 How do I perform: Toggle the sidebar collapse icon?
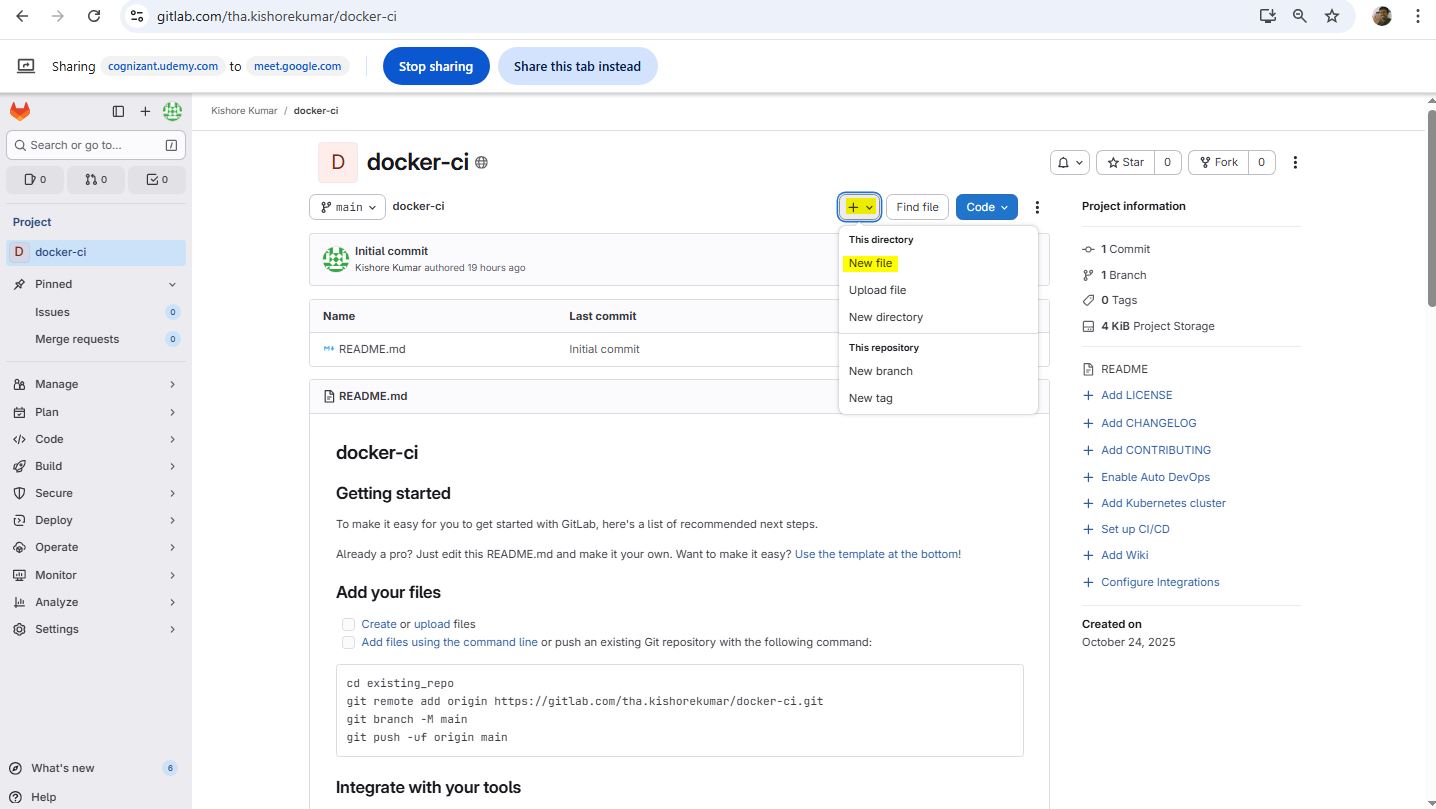[x=118, y=111]
